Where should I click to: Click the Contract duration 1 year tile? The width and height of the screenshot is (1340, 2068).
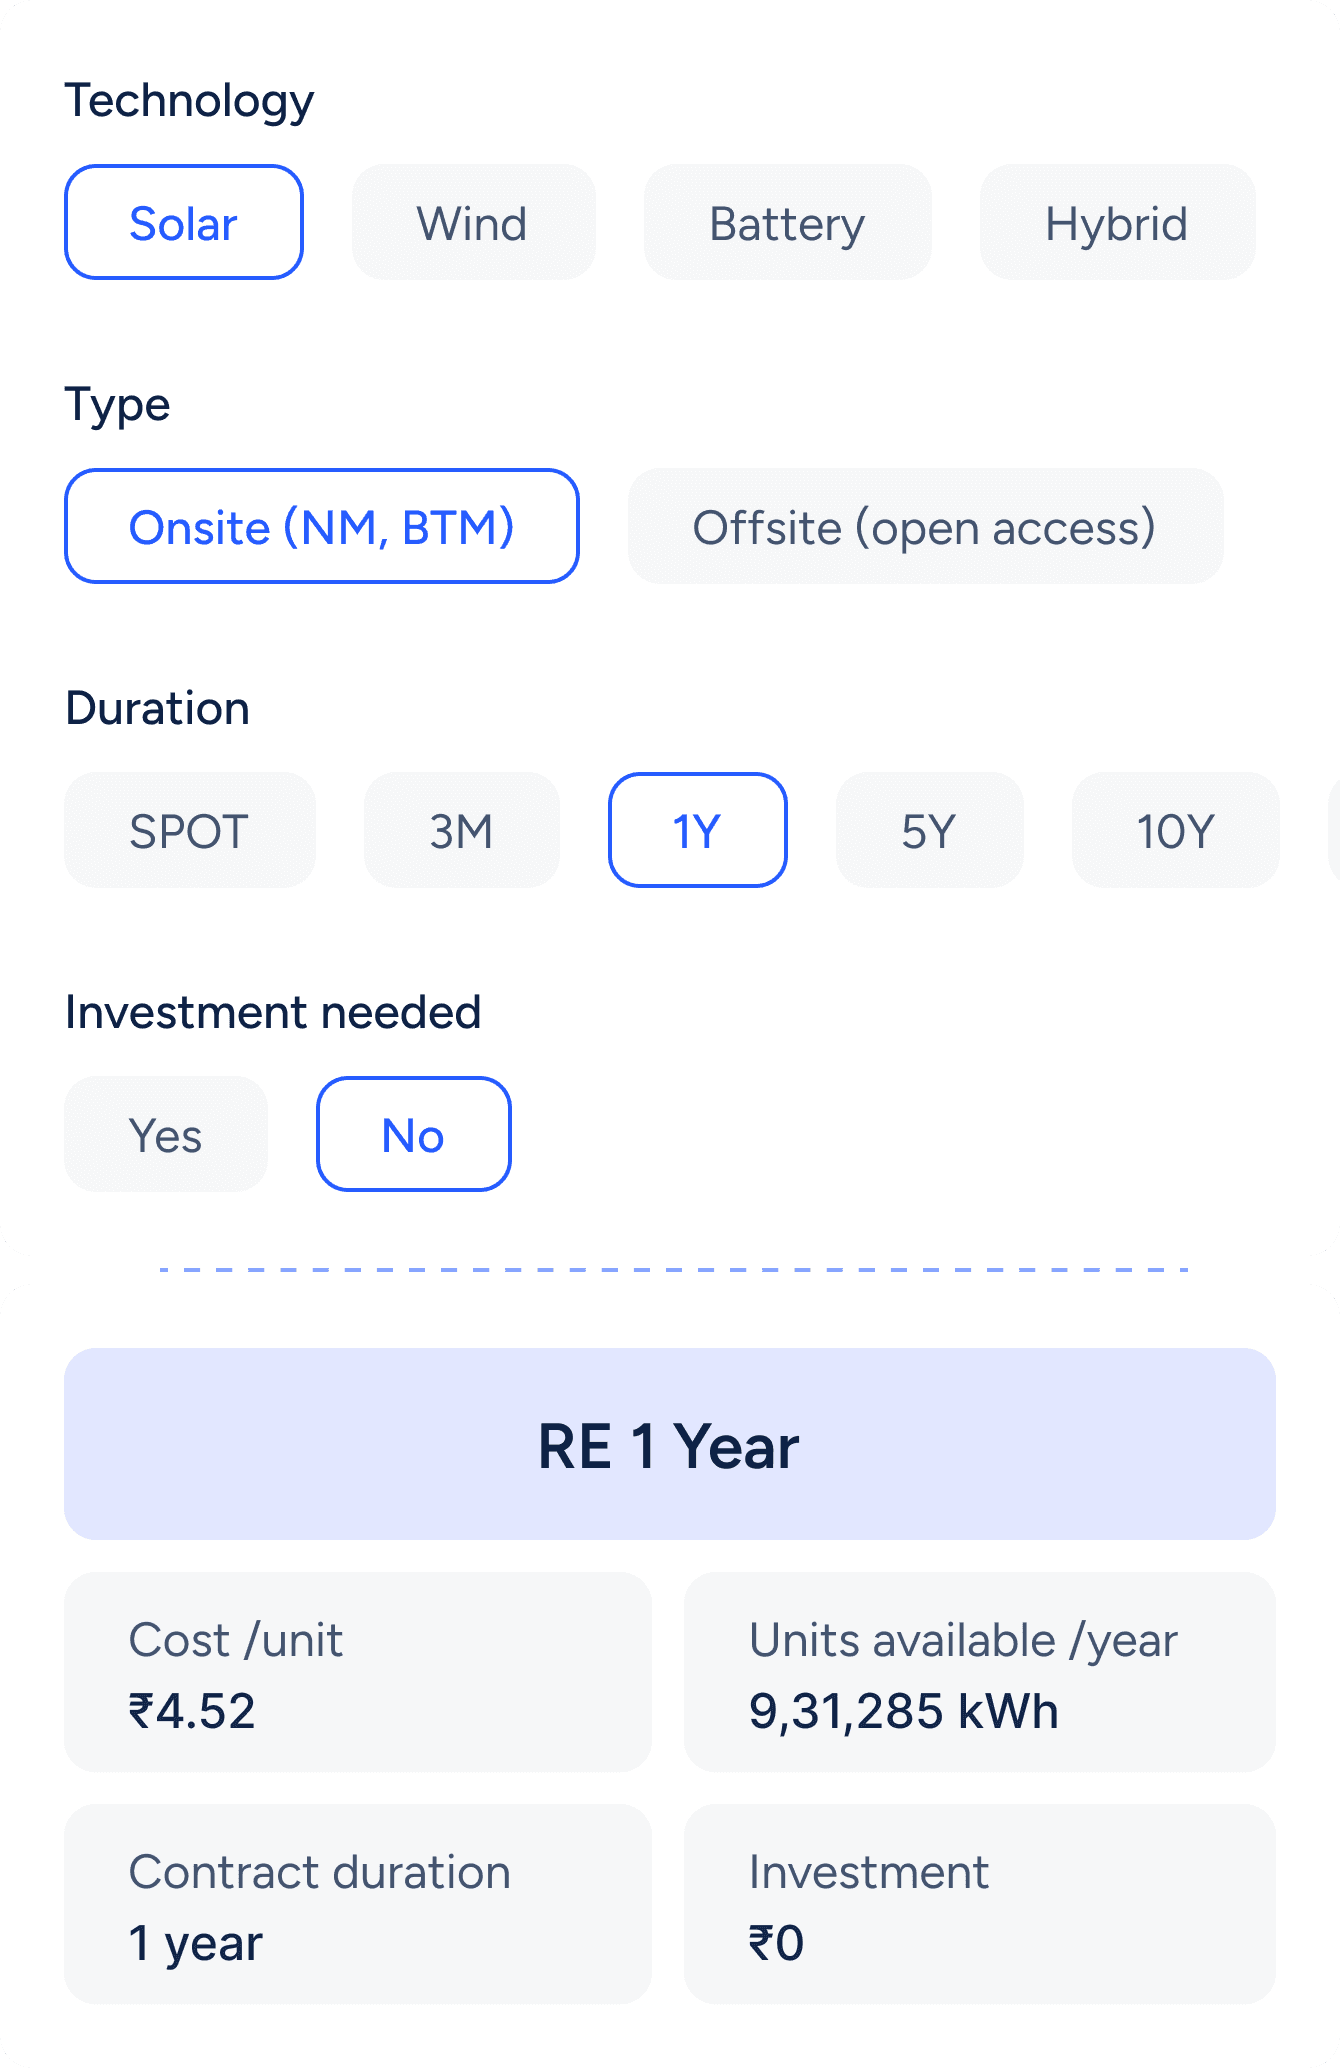[x=357, y=1903]
